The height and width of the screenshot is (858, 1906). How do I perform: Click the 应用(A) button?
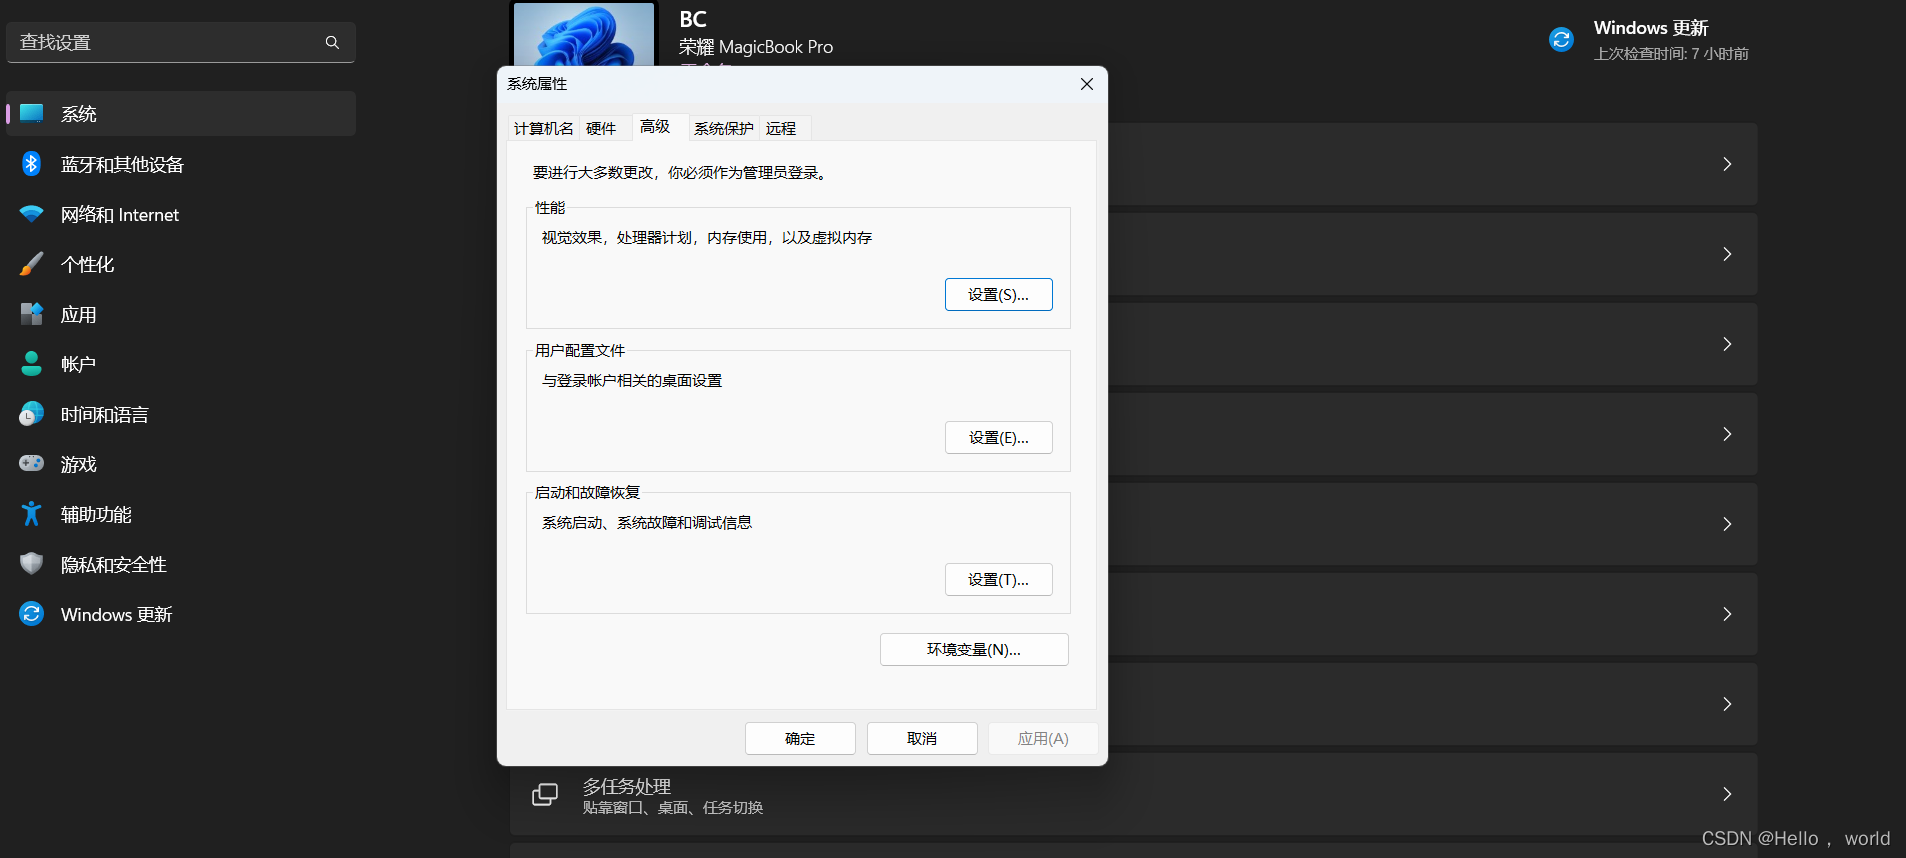coord(1043,739)
